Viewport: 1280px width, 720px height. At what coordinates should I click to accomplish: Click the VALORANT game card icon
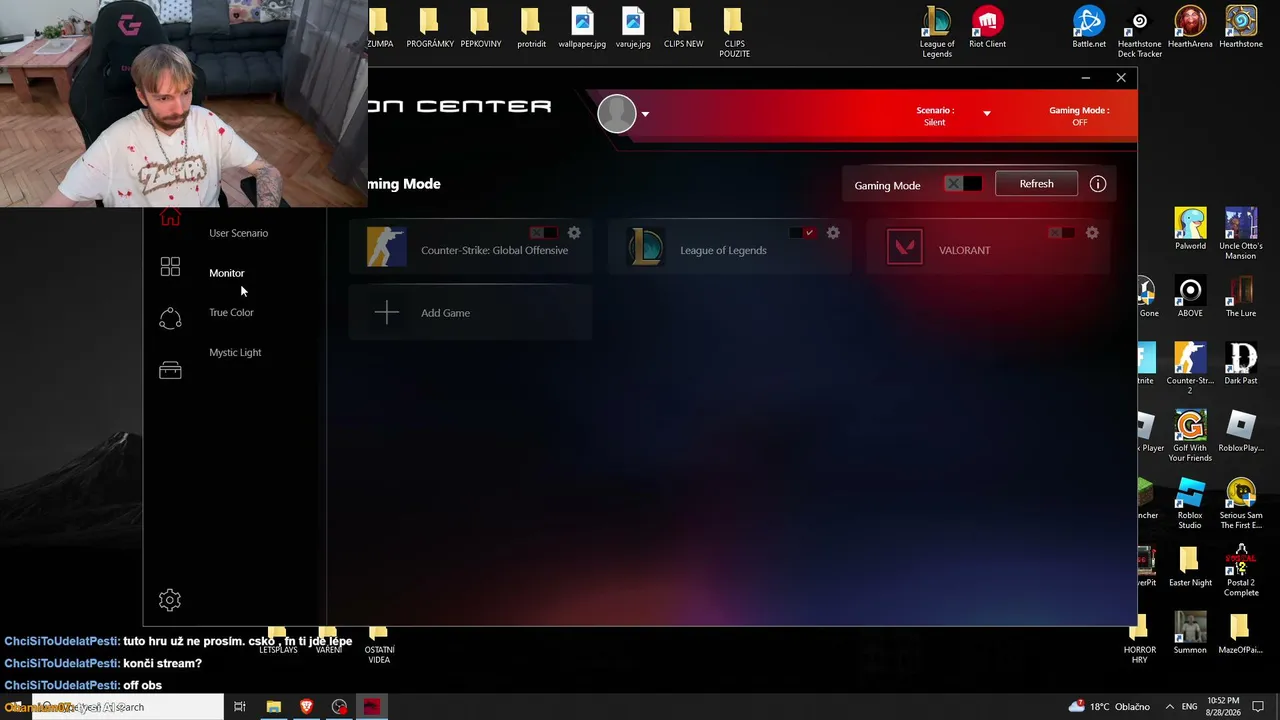(x=905, y=247)
